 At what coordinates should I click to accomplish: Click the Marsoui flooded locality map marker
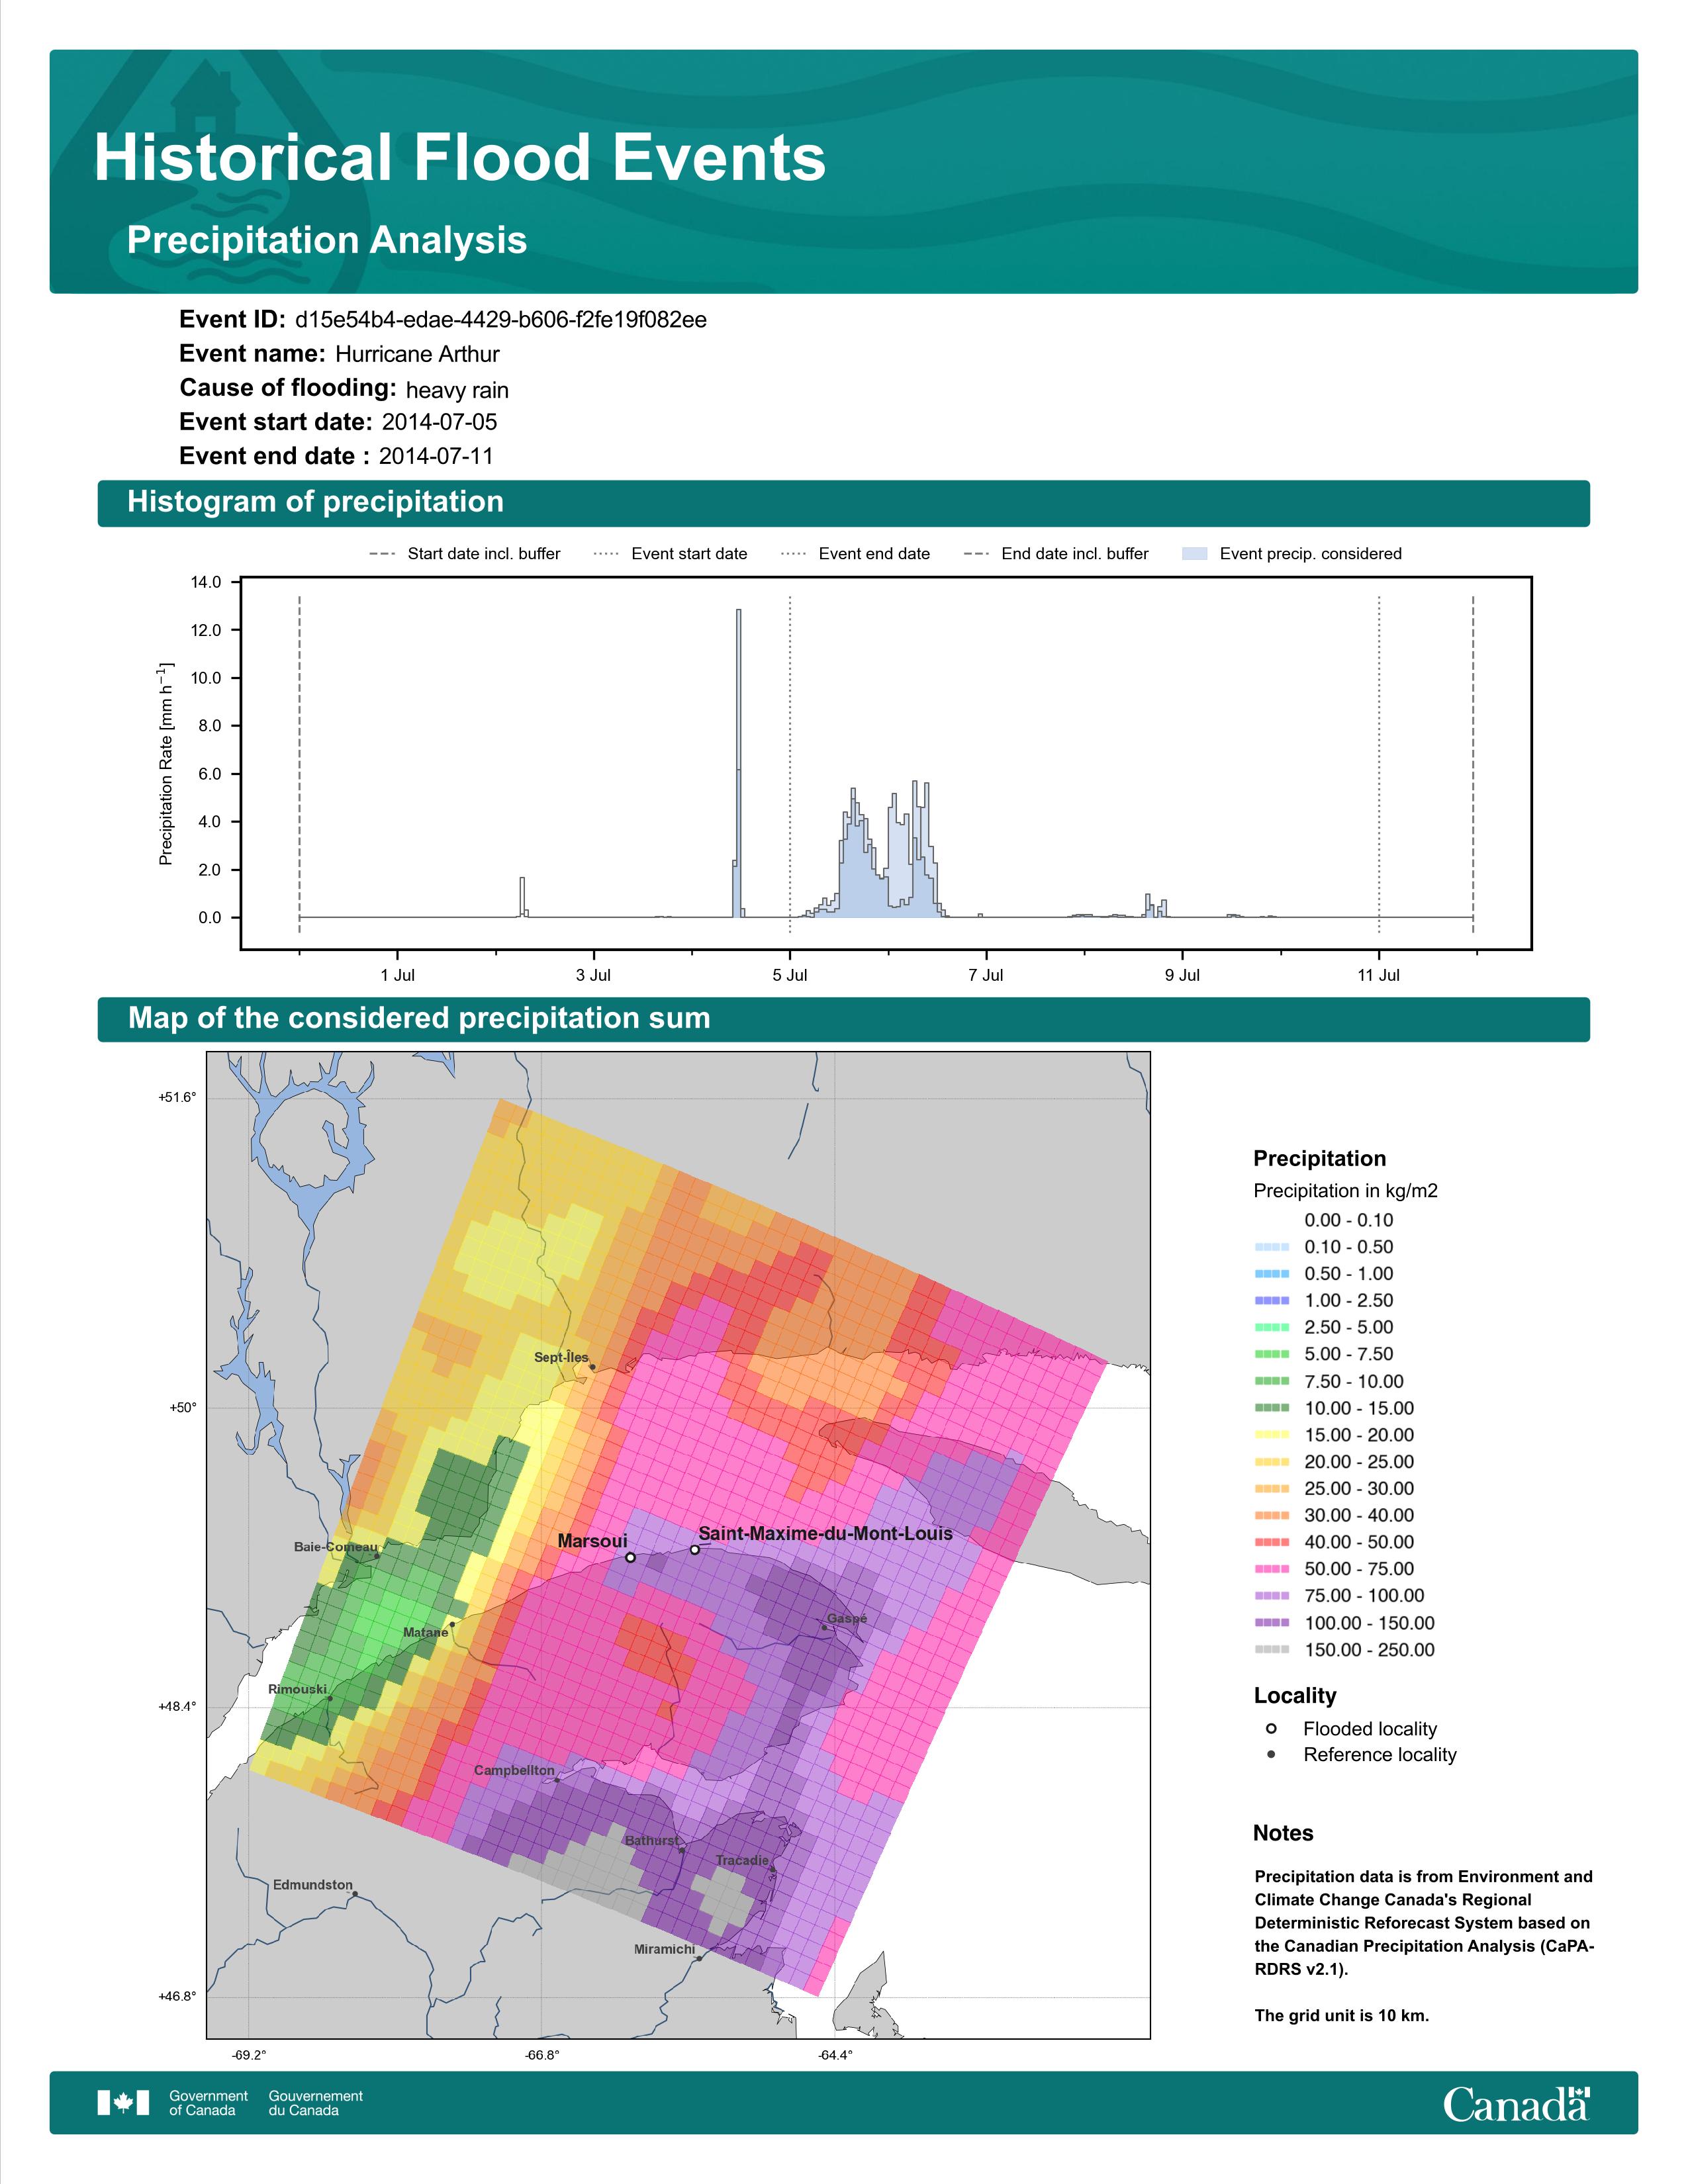point(630,1557)
